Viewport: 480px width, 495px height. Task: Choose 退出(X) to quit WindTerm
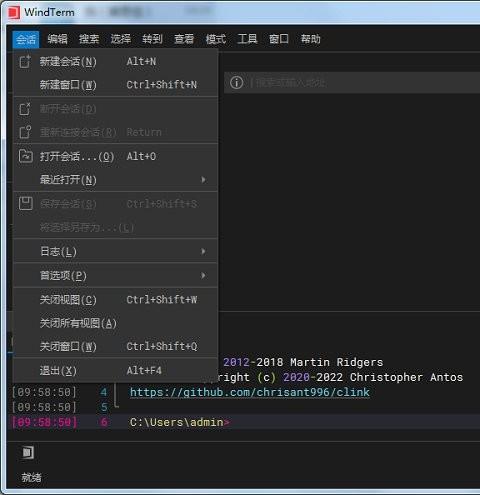(x=115, y=370)
